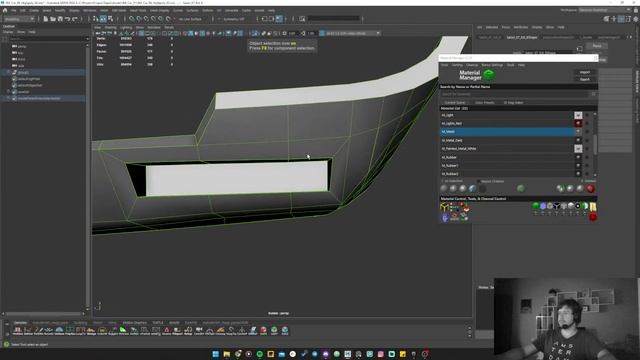Click the white swatch next to M_Painted_Metal_White
Viewport: 640px width, 360px height.
tap(578, 149)
